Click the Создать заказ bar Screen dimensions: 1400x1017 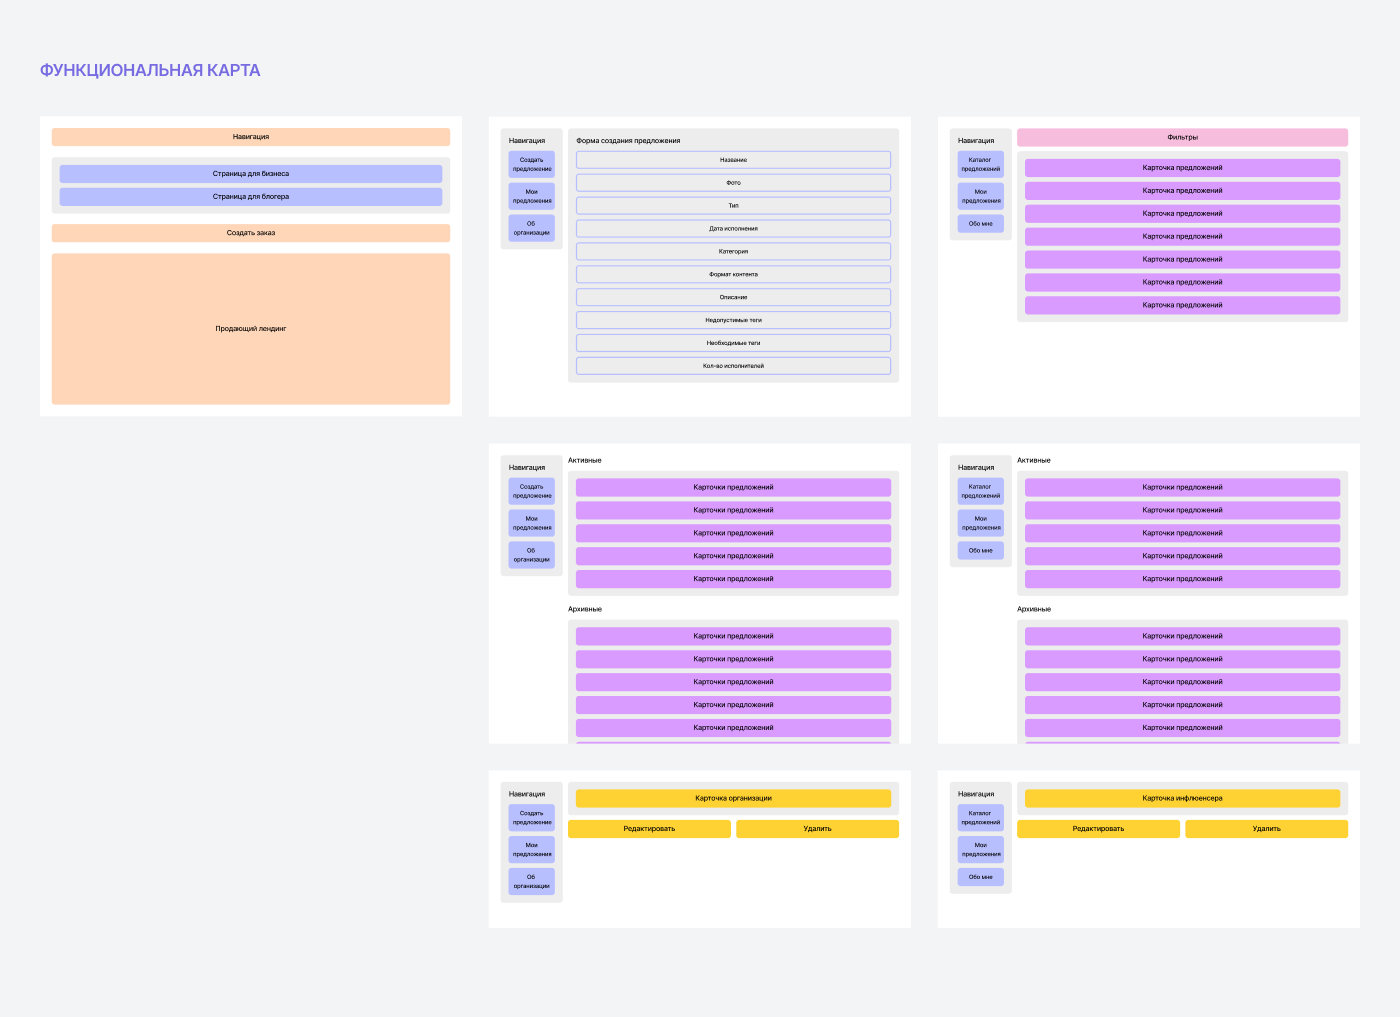250,233
